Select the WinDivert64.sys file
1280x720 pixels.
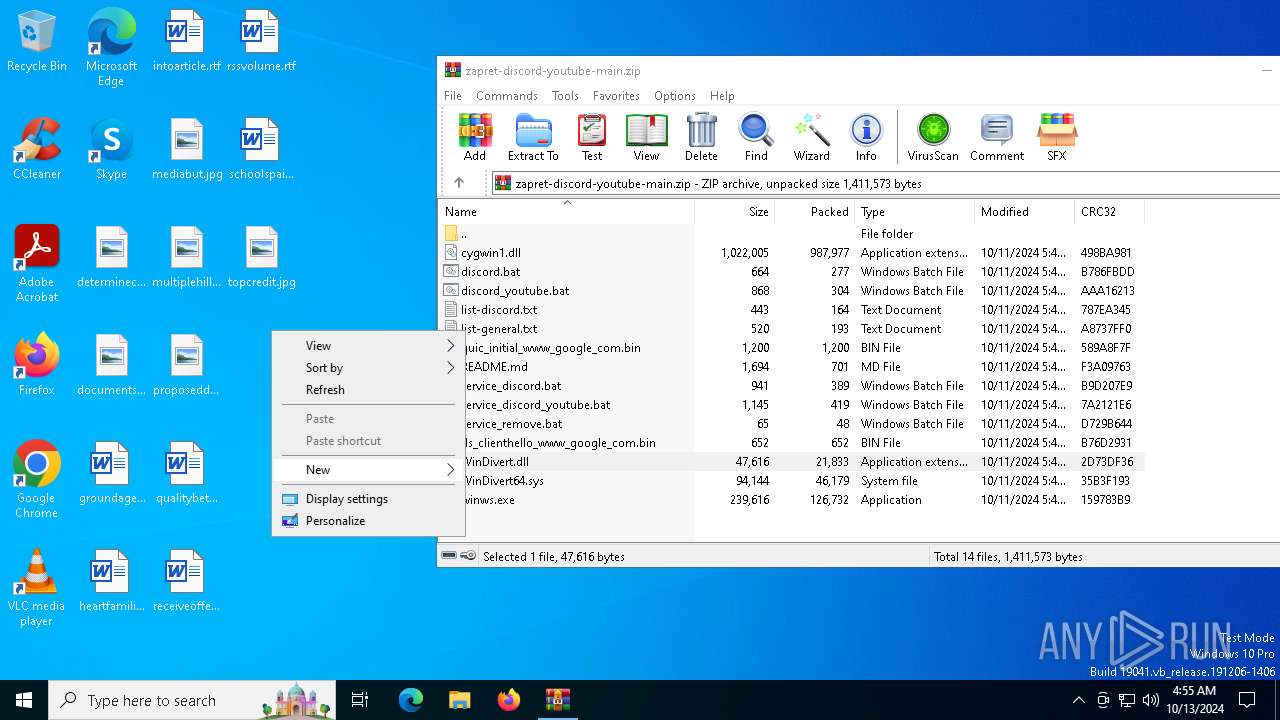[792, 481]
